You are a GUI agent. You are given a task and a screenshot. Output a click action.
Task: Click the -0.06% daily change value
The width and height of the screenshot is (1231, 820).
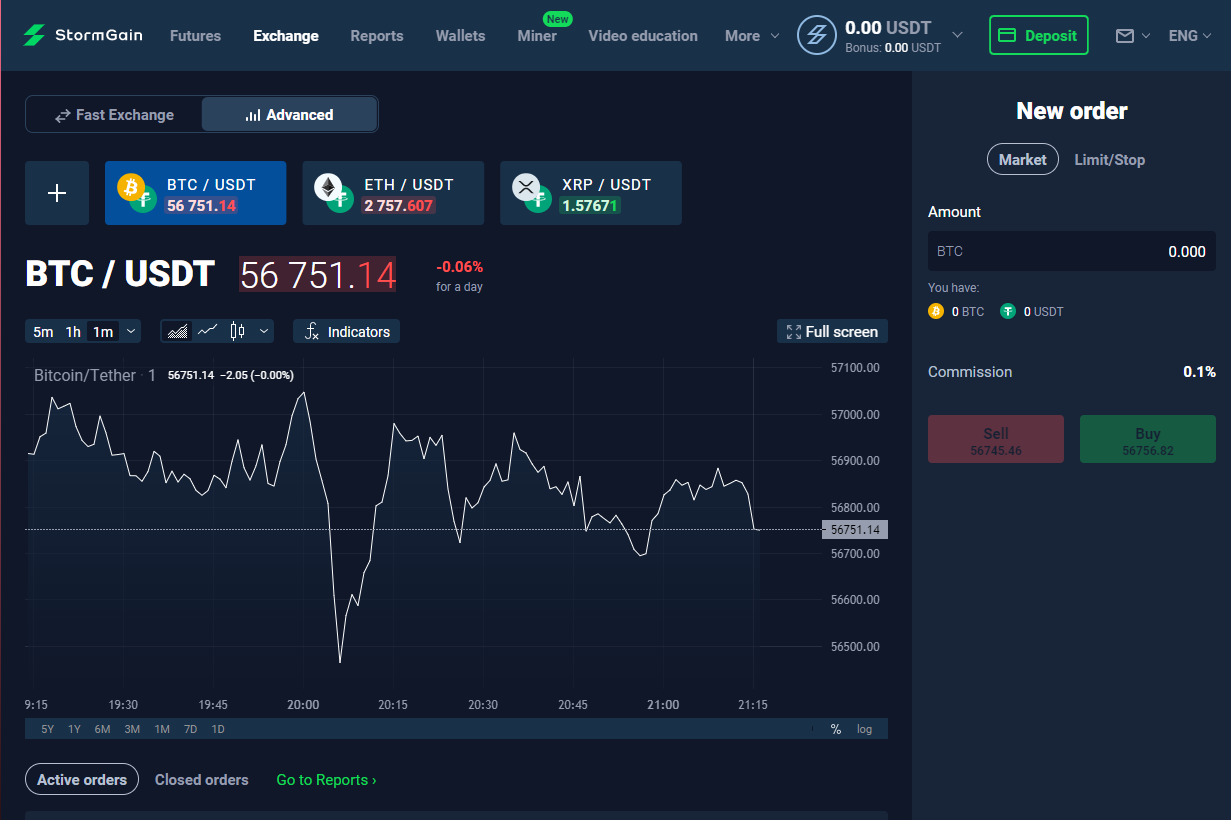(459, 267)
